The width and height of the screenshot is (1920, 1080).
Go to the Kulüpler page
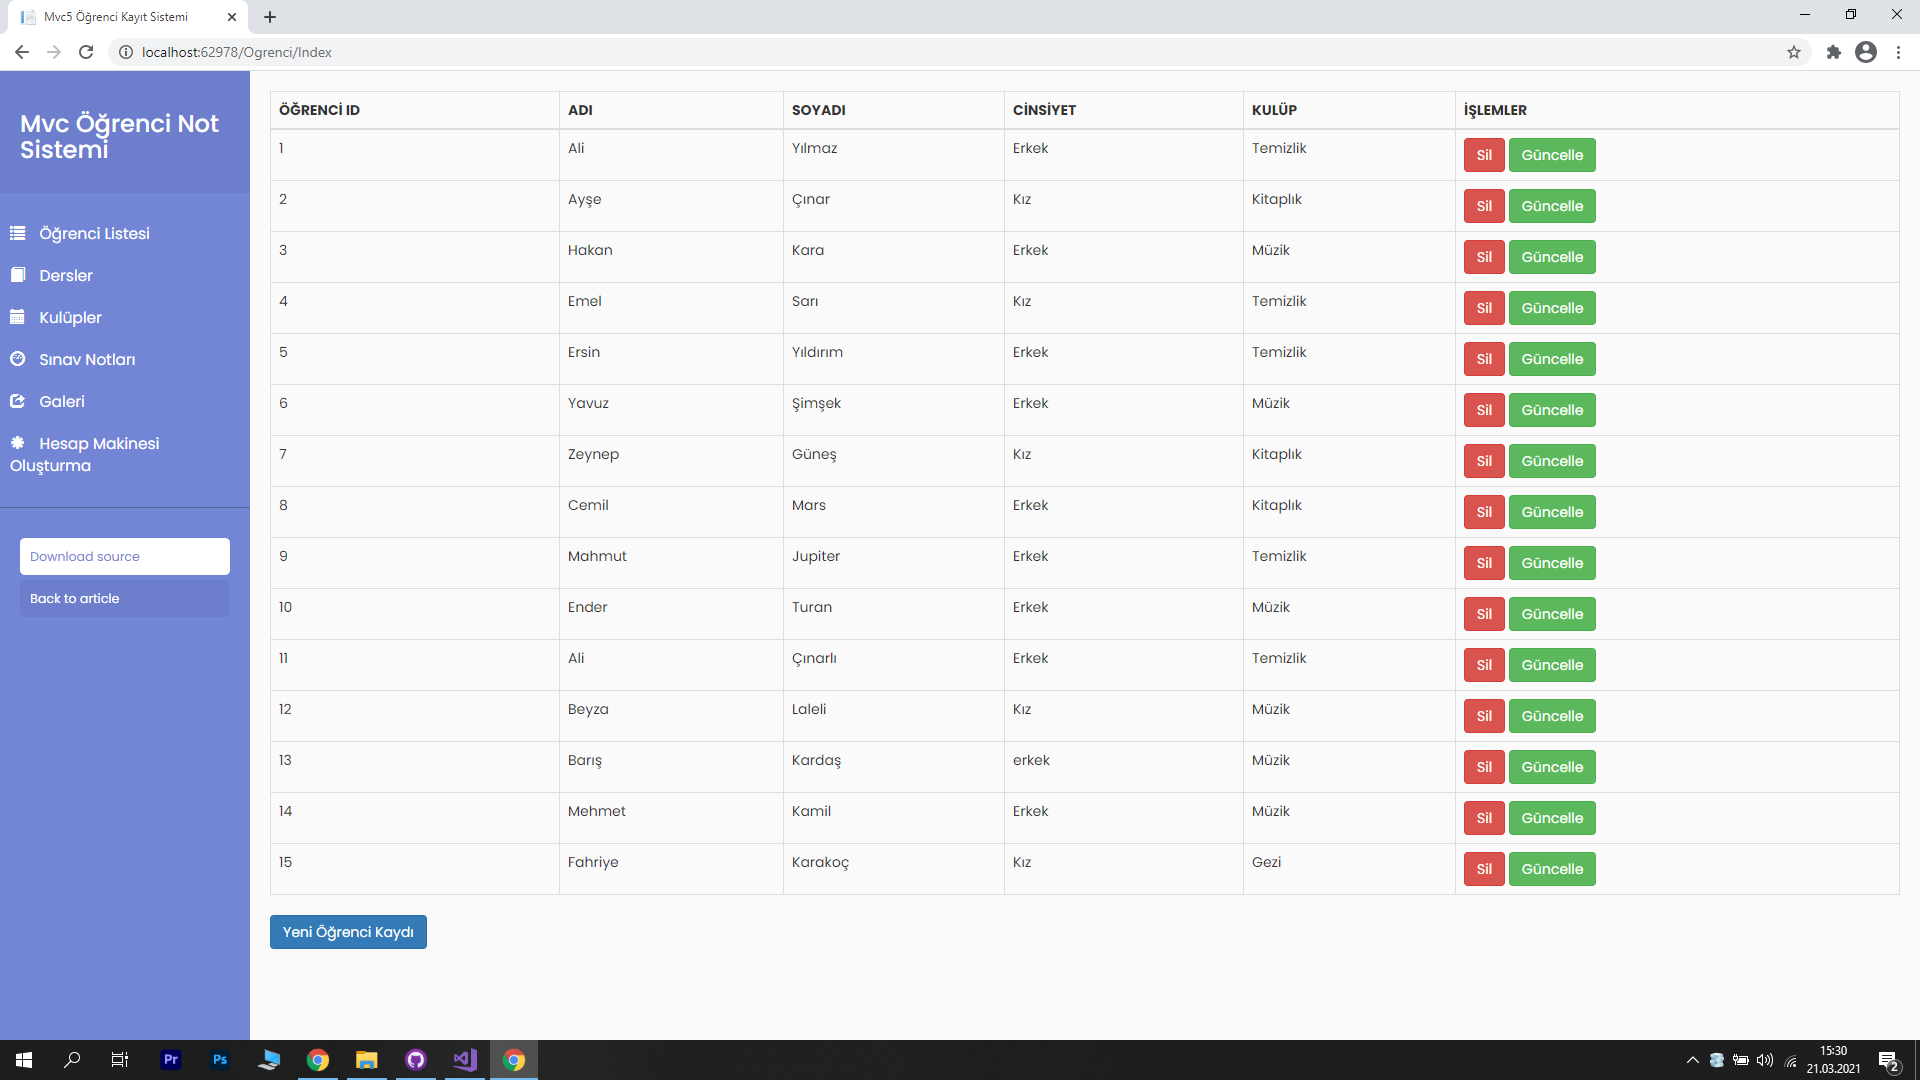tap(70, 317)
